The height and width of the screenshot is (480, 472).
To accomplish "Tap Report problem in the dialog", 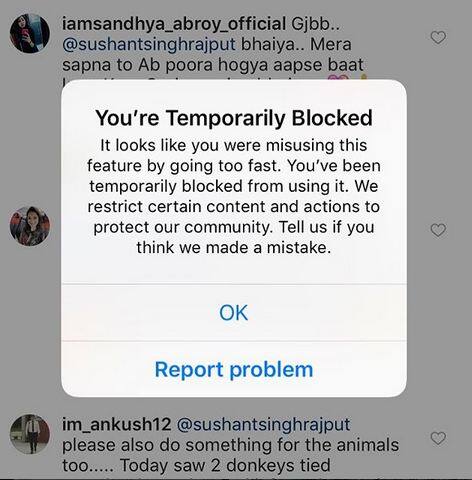I will click(234, 369).
